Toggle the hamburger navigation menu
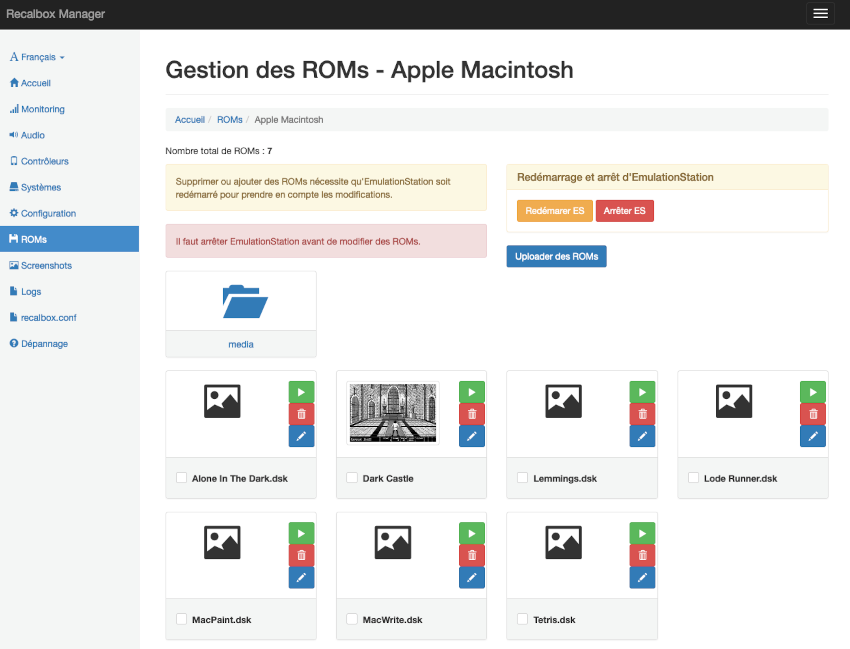Viewport: 850px width, 649px height. click(820, 14)
